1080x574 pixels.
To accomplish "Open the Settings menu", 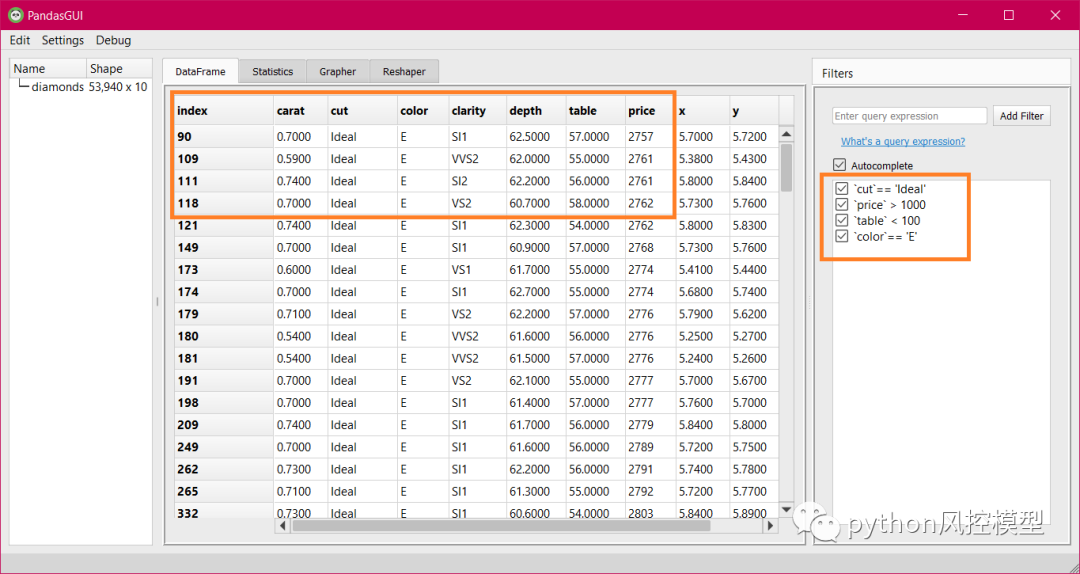I will click(63, 40).
